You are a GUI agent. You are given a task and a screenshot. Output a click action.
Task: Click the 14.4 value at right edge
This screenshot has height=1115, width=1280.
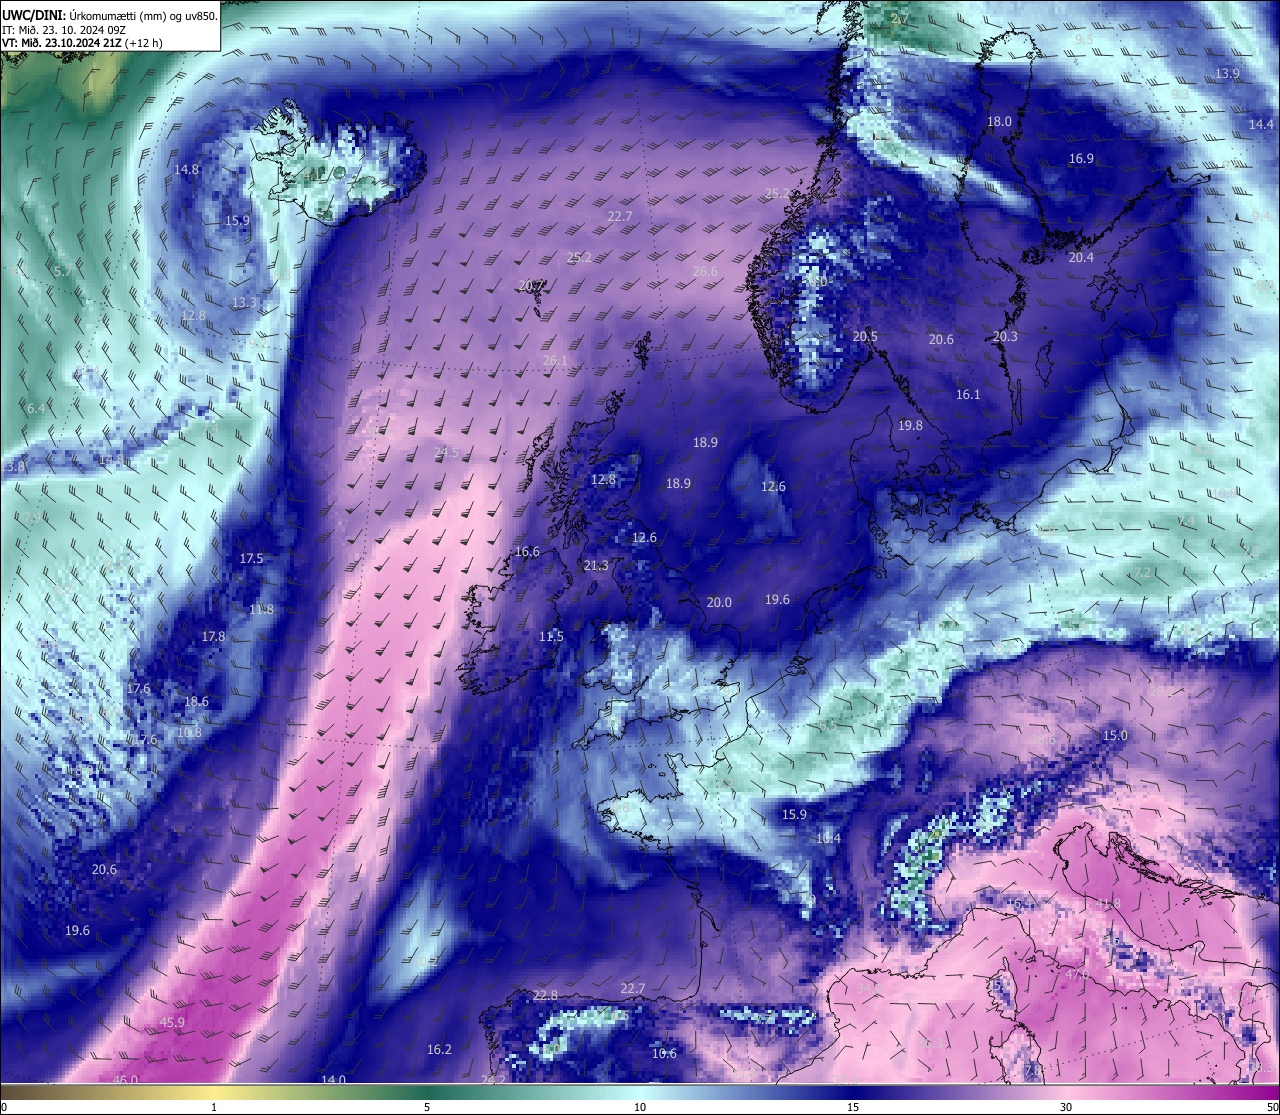pyautogui.click(x=1261, y=125)
